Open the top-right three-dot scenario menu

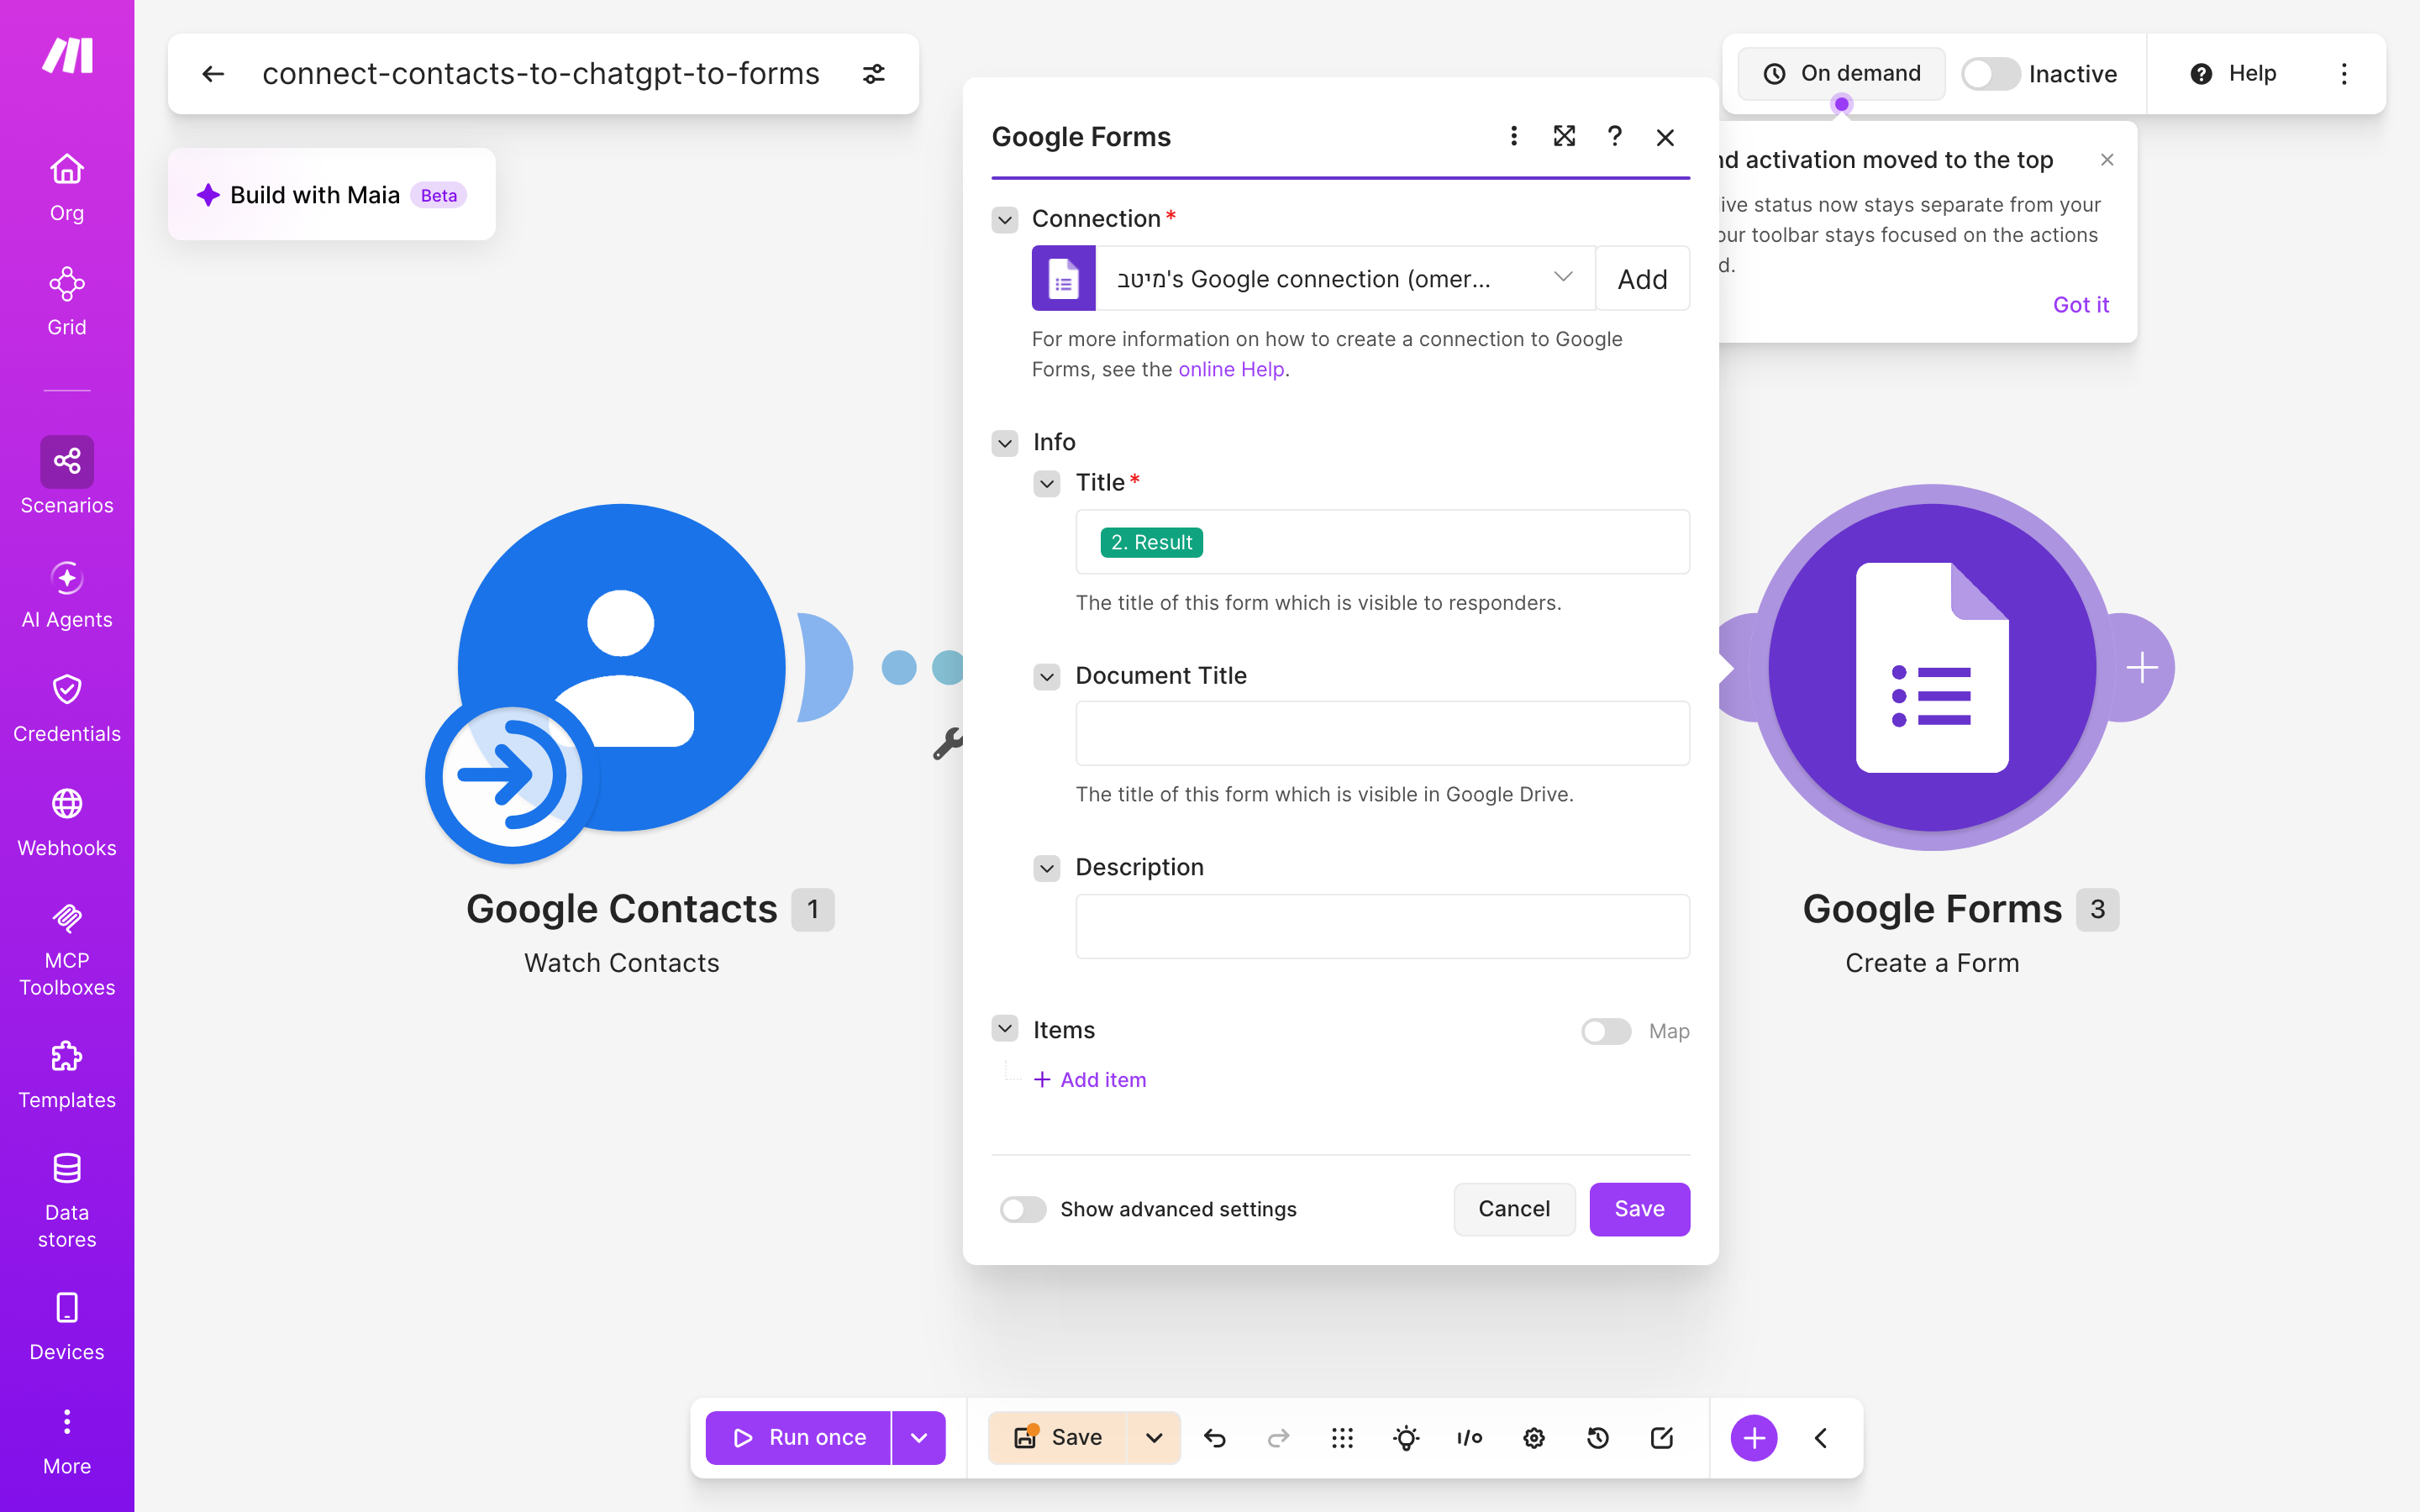coord(2344,74)
